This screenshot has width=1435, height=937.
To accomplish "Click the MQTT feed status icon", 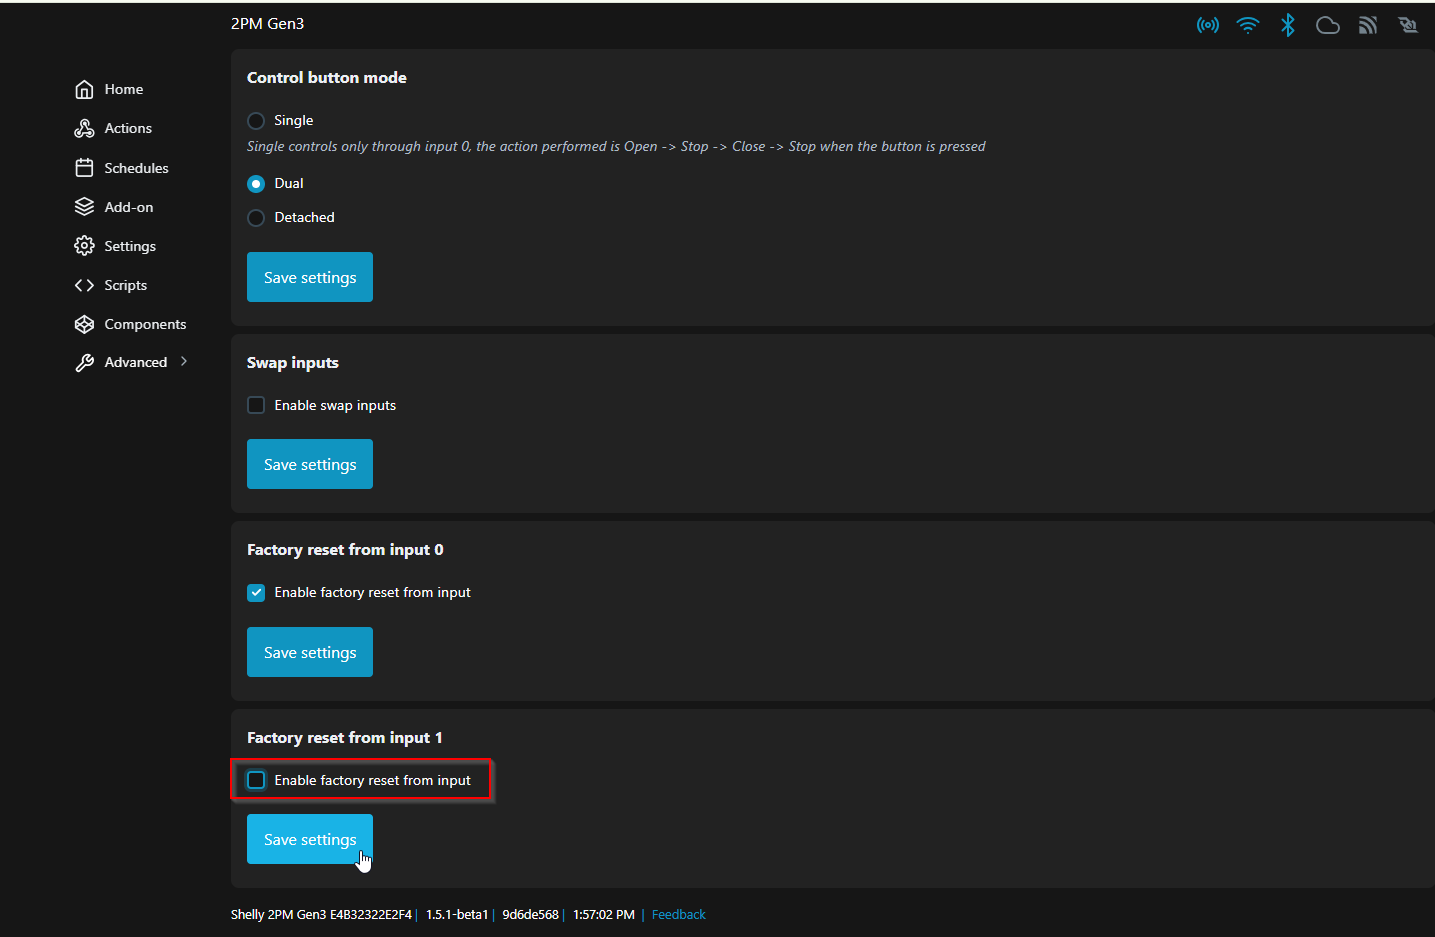I will 1367,25.
